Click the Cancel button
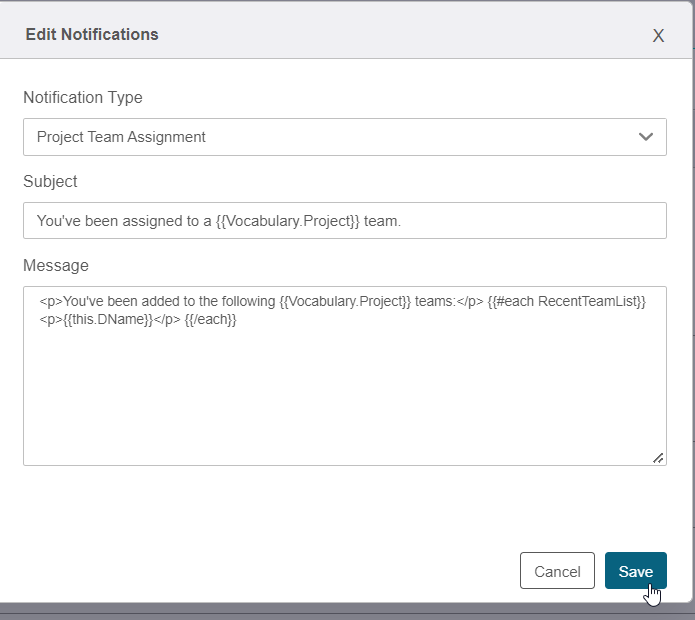The width and height of the screenshot is (695, 620). (x=557, y=571)
